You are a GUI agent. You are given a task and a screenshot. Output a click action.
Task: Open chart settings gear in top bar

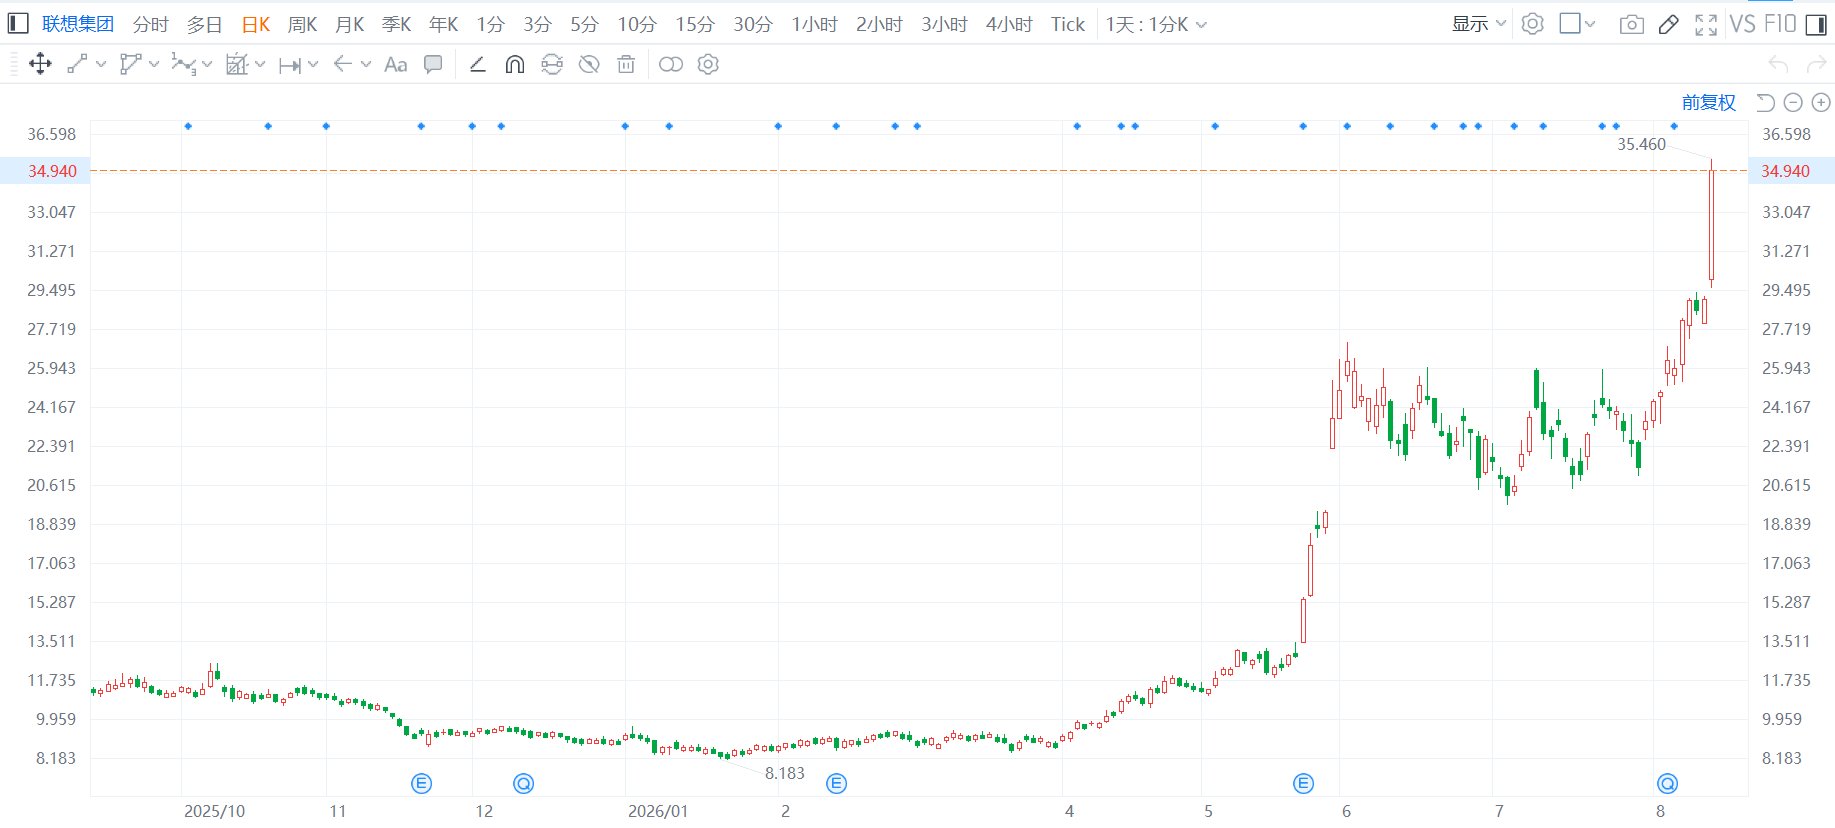point(1532,24)
